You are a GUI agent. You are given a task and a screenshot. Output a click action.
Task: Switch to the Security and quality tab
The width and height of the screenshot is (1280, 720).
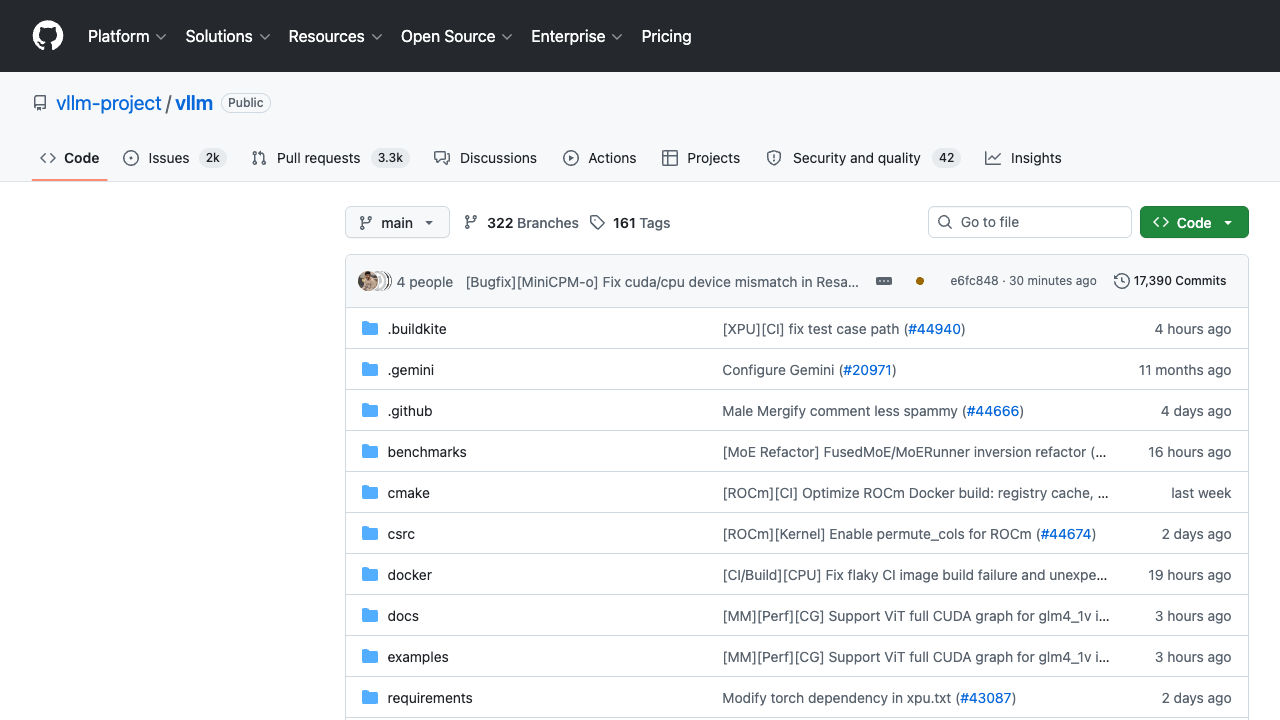pyautogui.click(x=863, y=158)
